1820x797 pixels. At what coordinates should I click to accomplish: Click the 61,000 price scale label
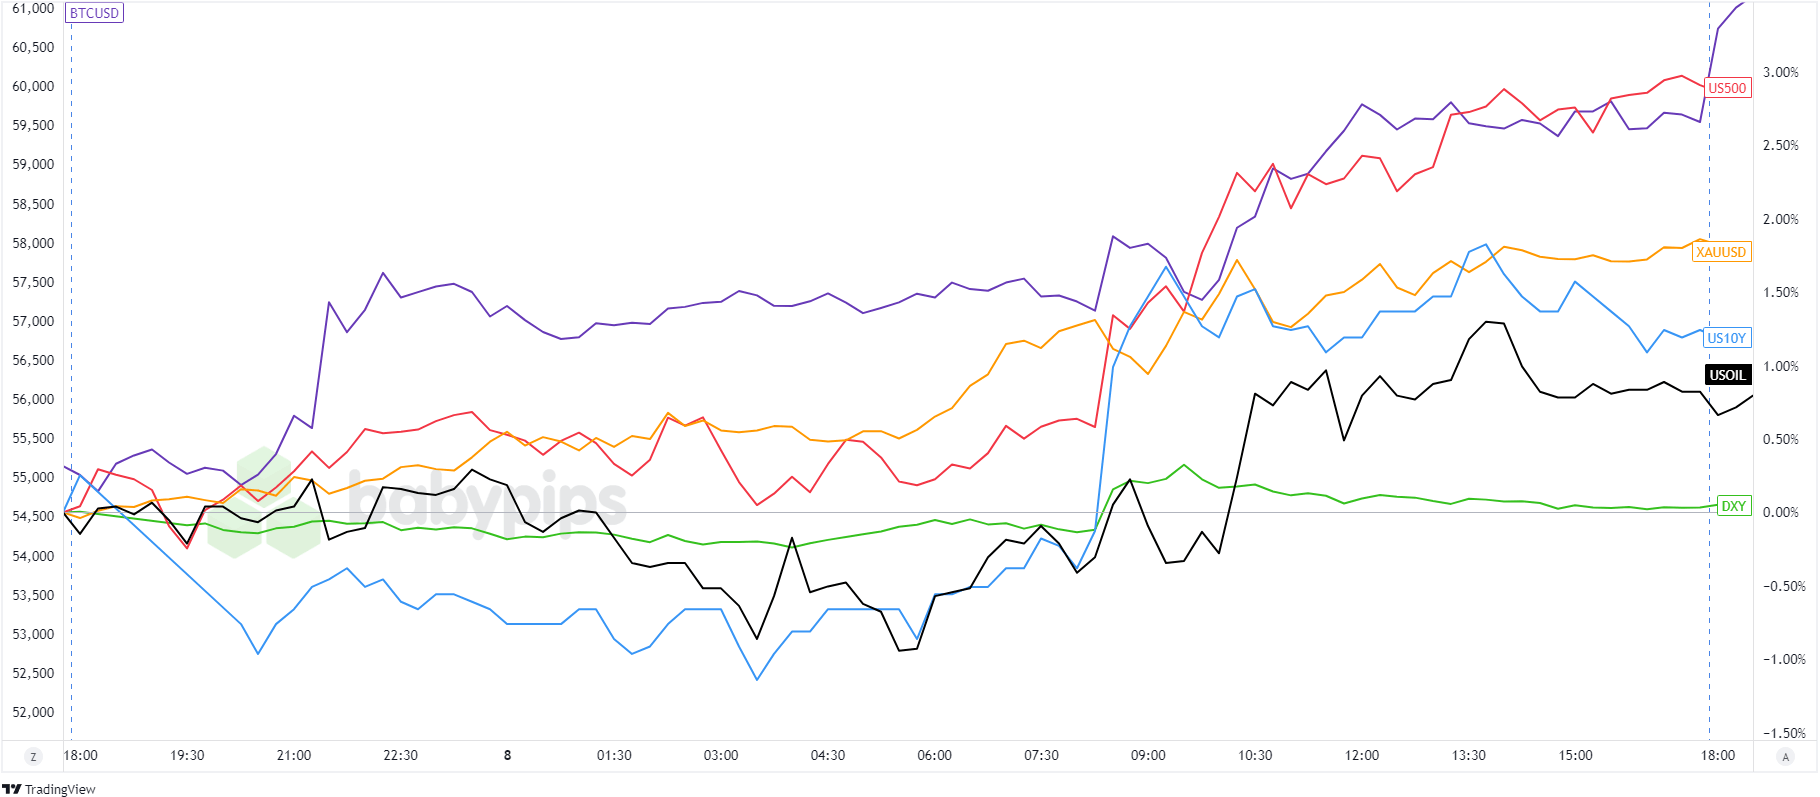coord(33,8)
